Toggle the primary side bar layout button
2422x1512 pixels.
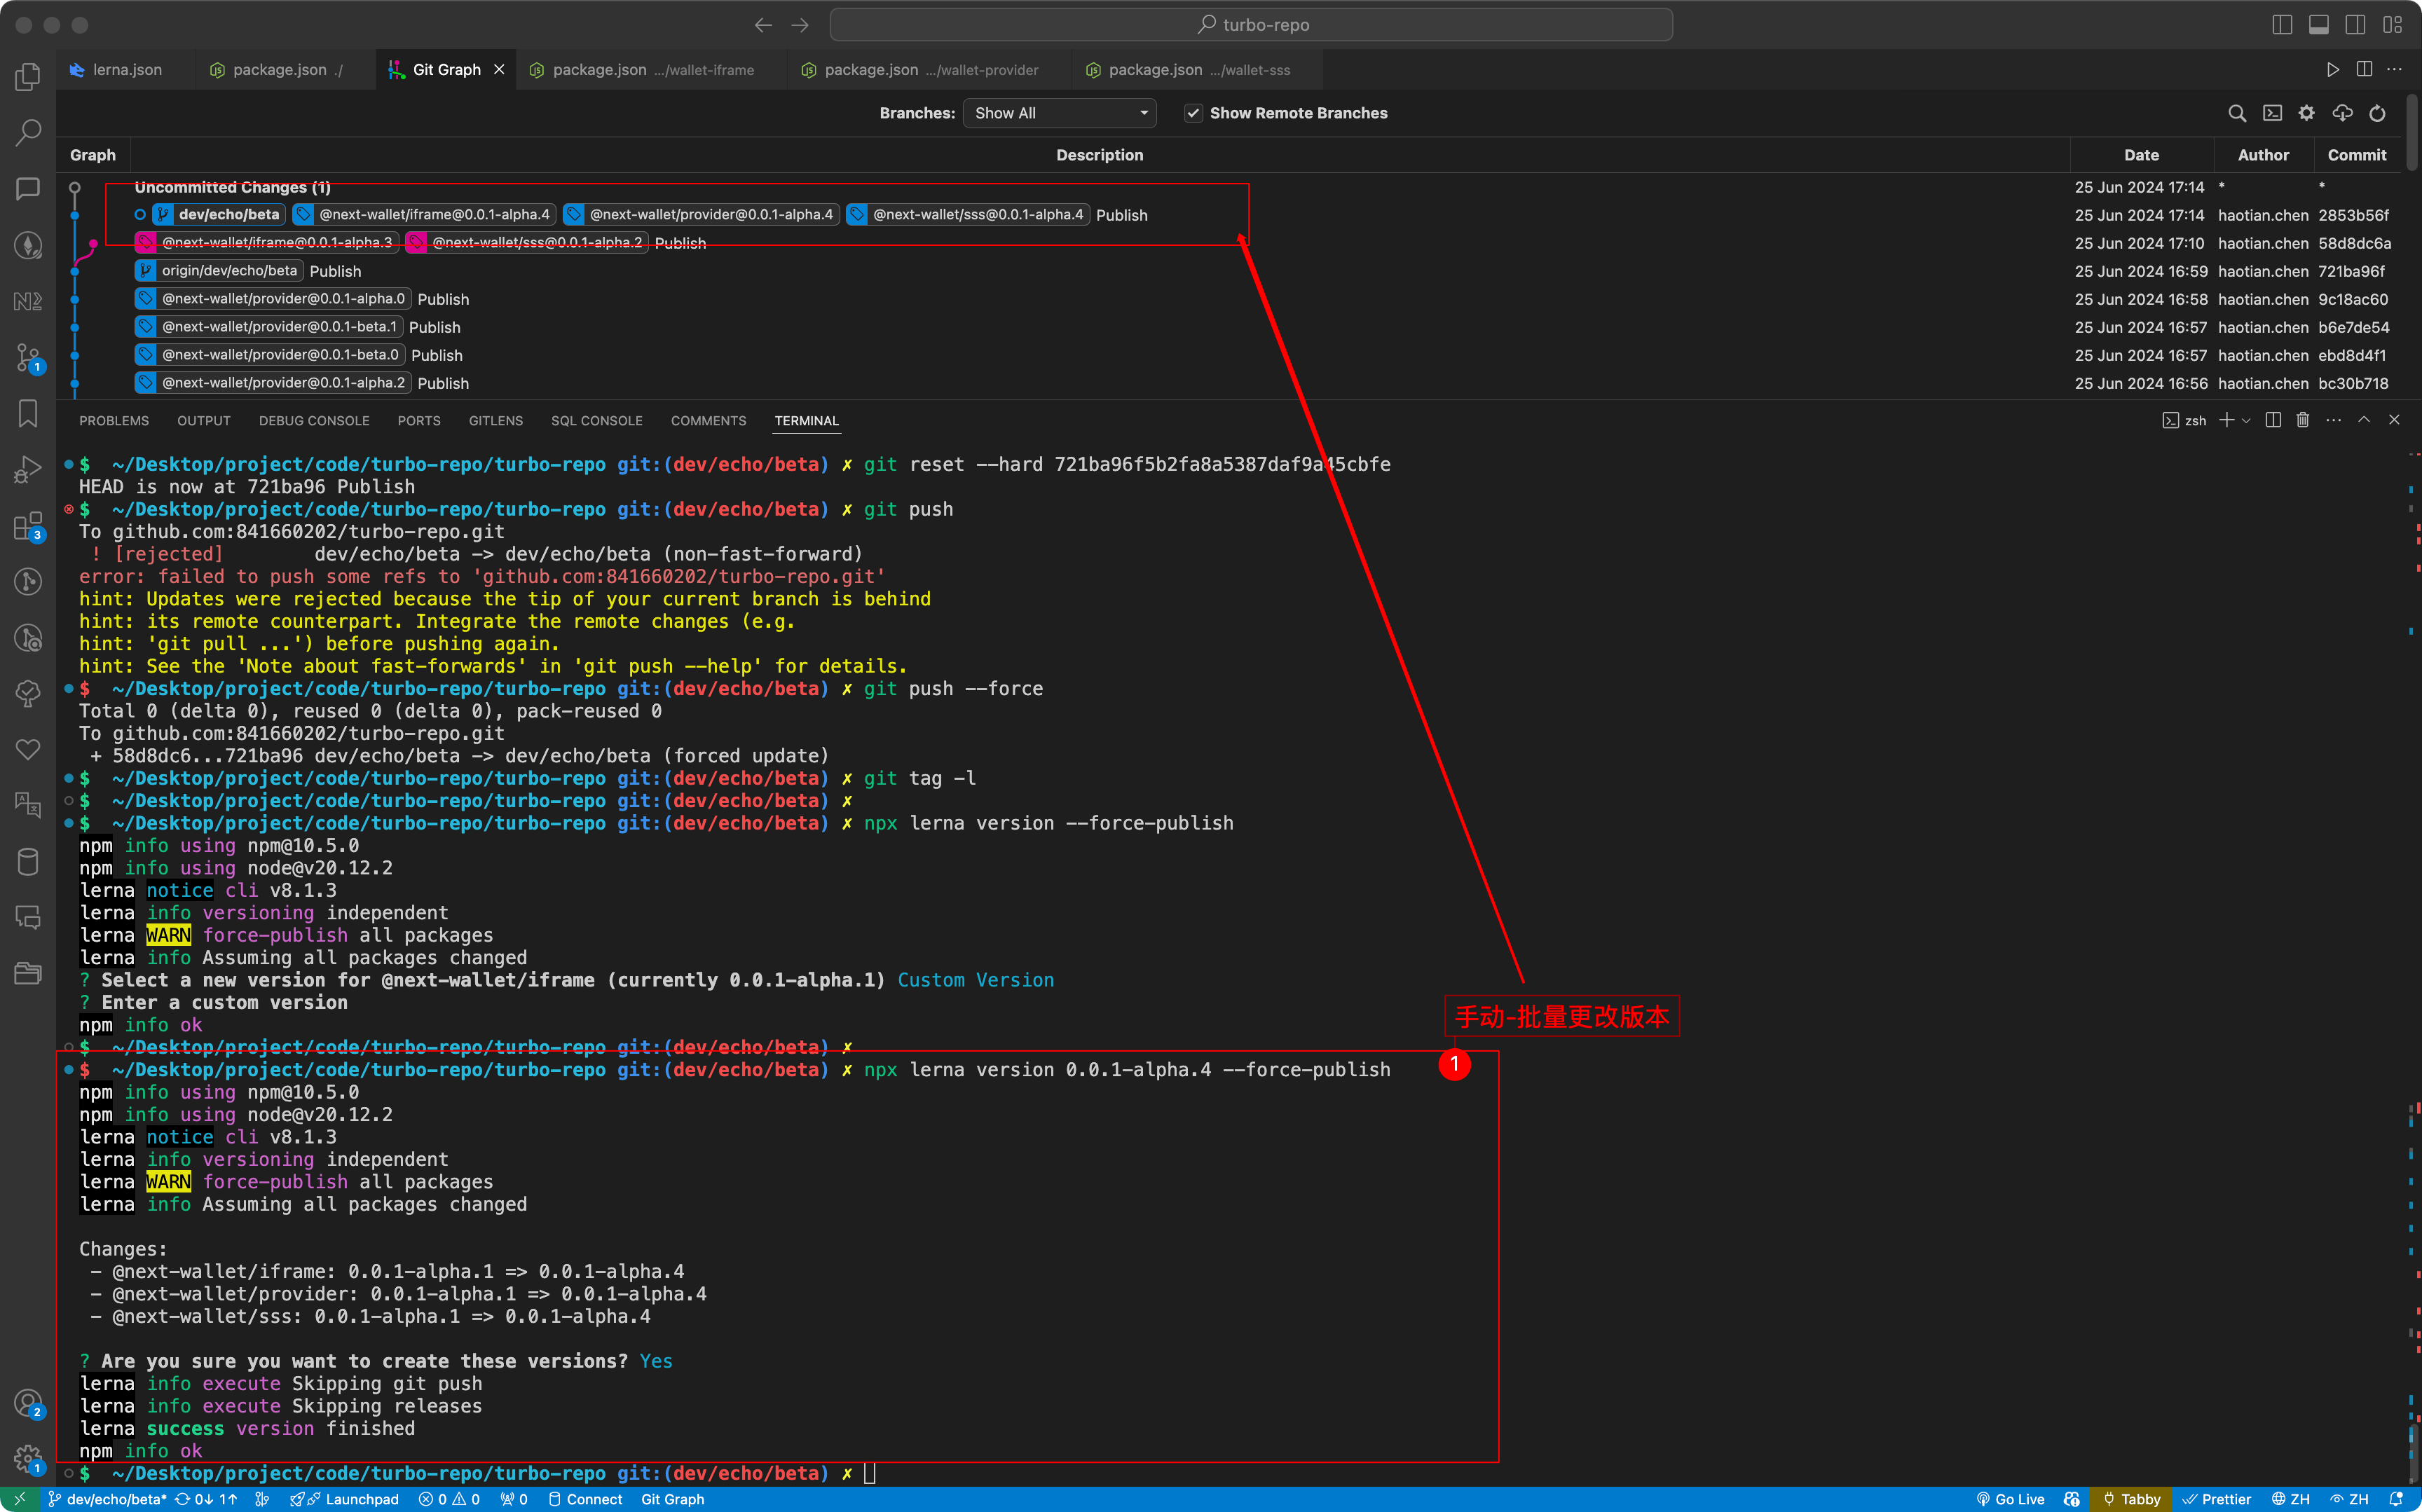2282,25
